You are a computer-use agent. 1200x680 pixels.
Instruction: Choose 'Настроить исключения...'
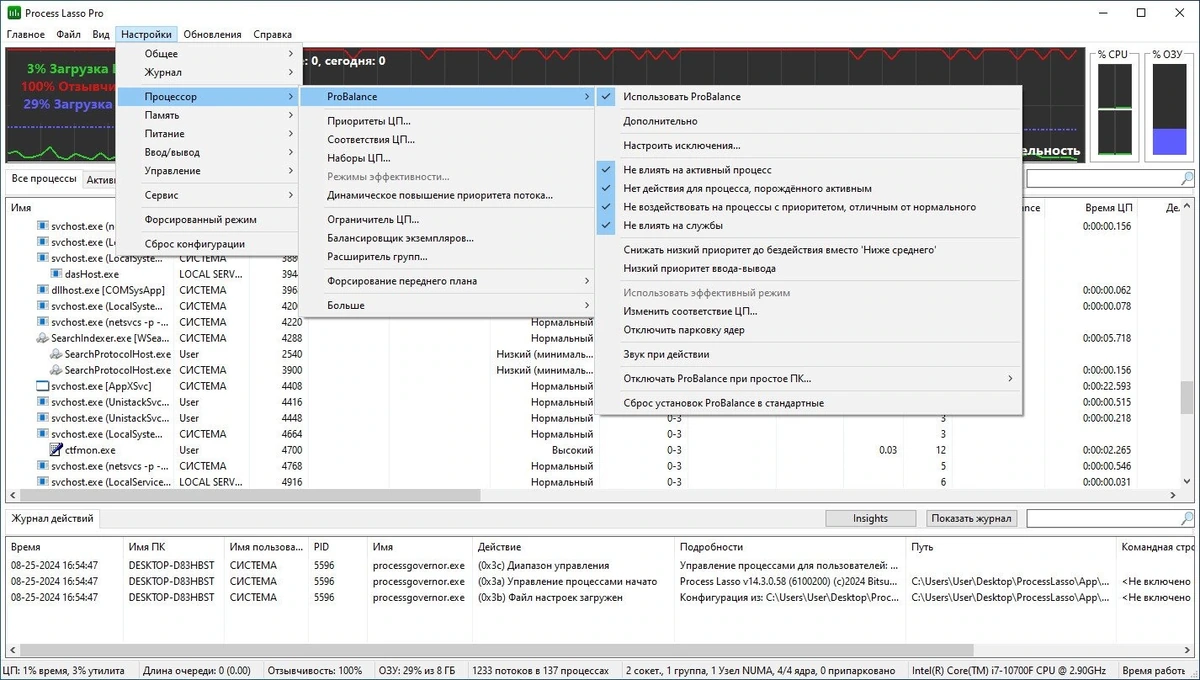(x=808, y=145)
